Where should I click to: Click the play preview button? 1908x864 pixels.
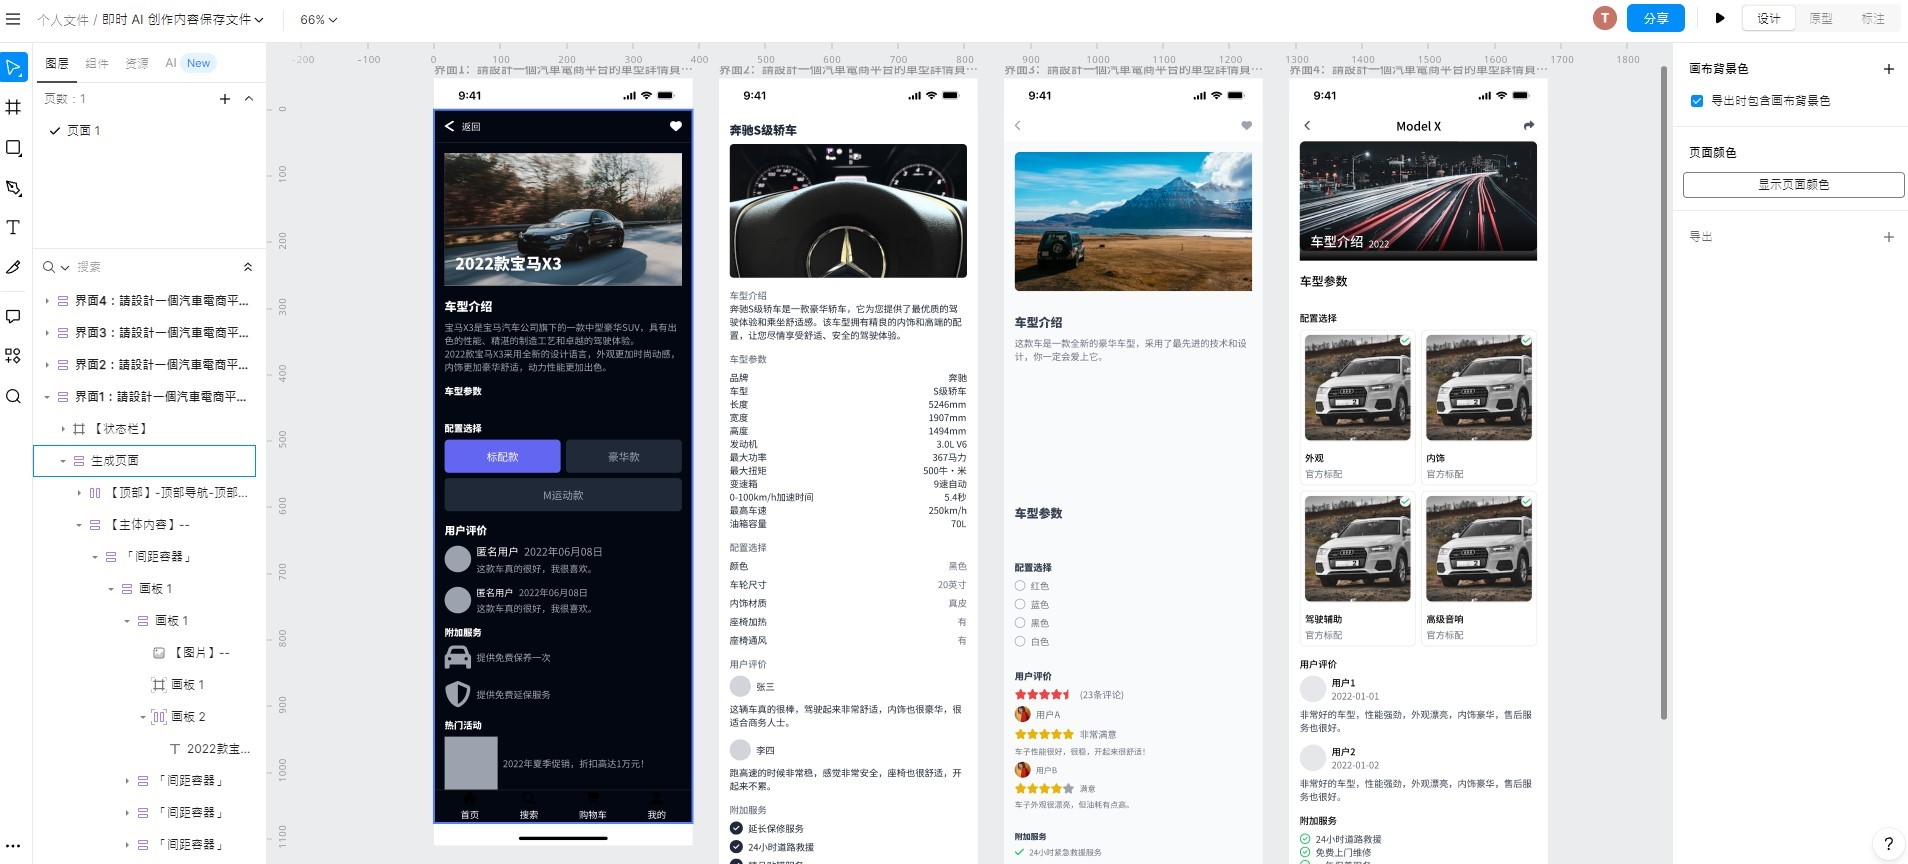click(1719, 18)
